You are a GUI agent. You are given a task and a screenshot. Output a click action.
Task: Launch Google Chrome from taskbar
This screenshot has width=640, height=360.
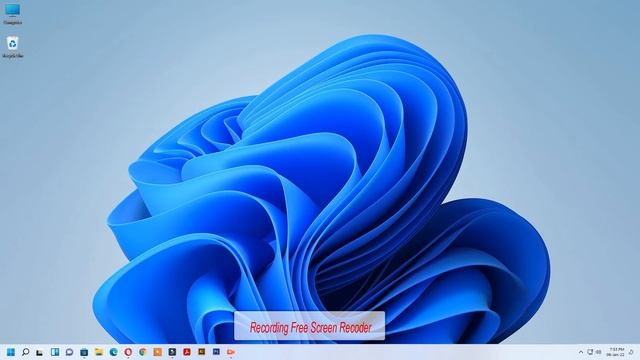click(143, 352)
